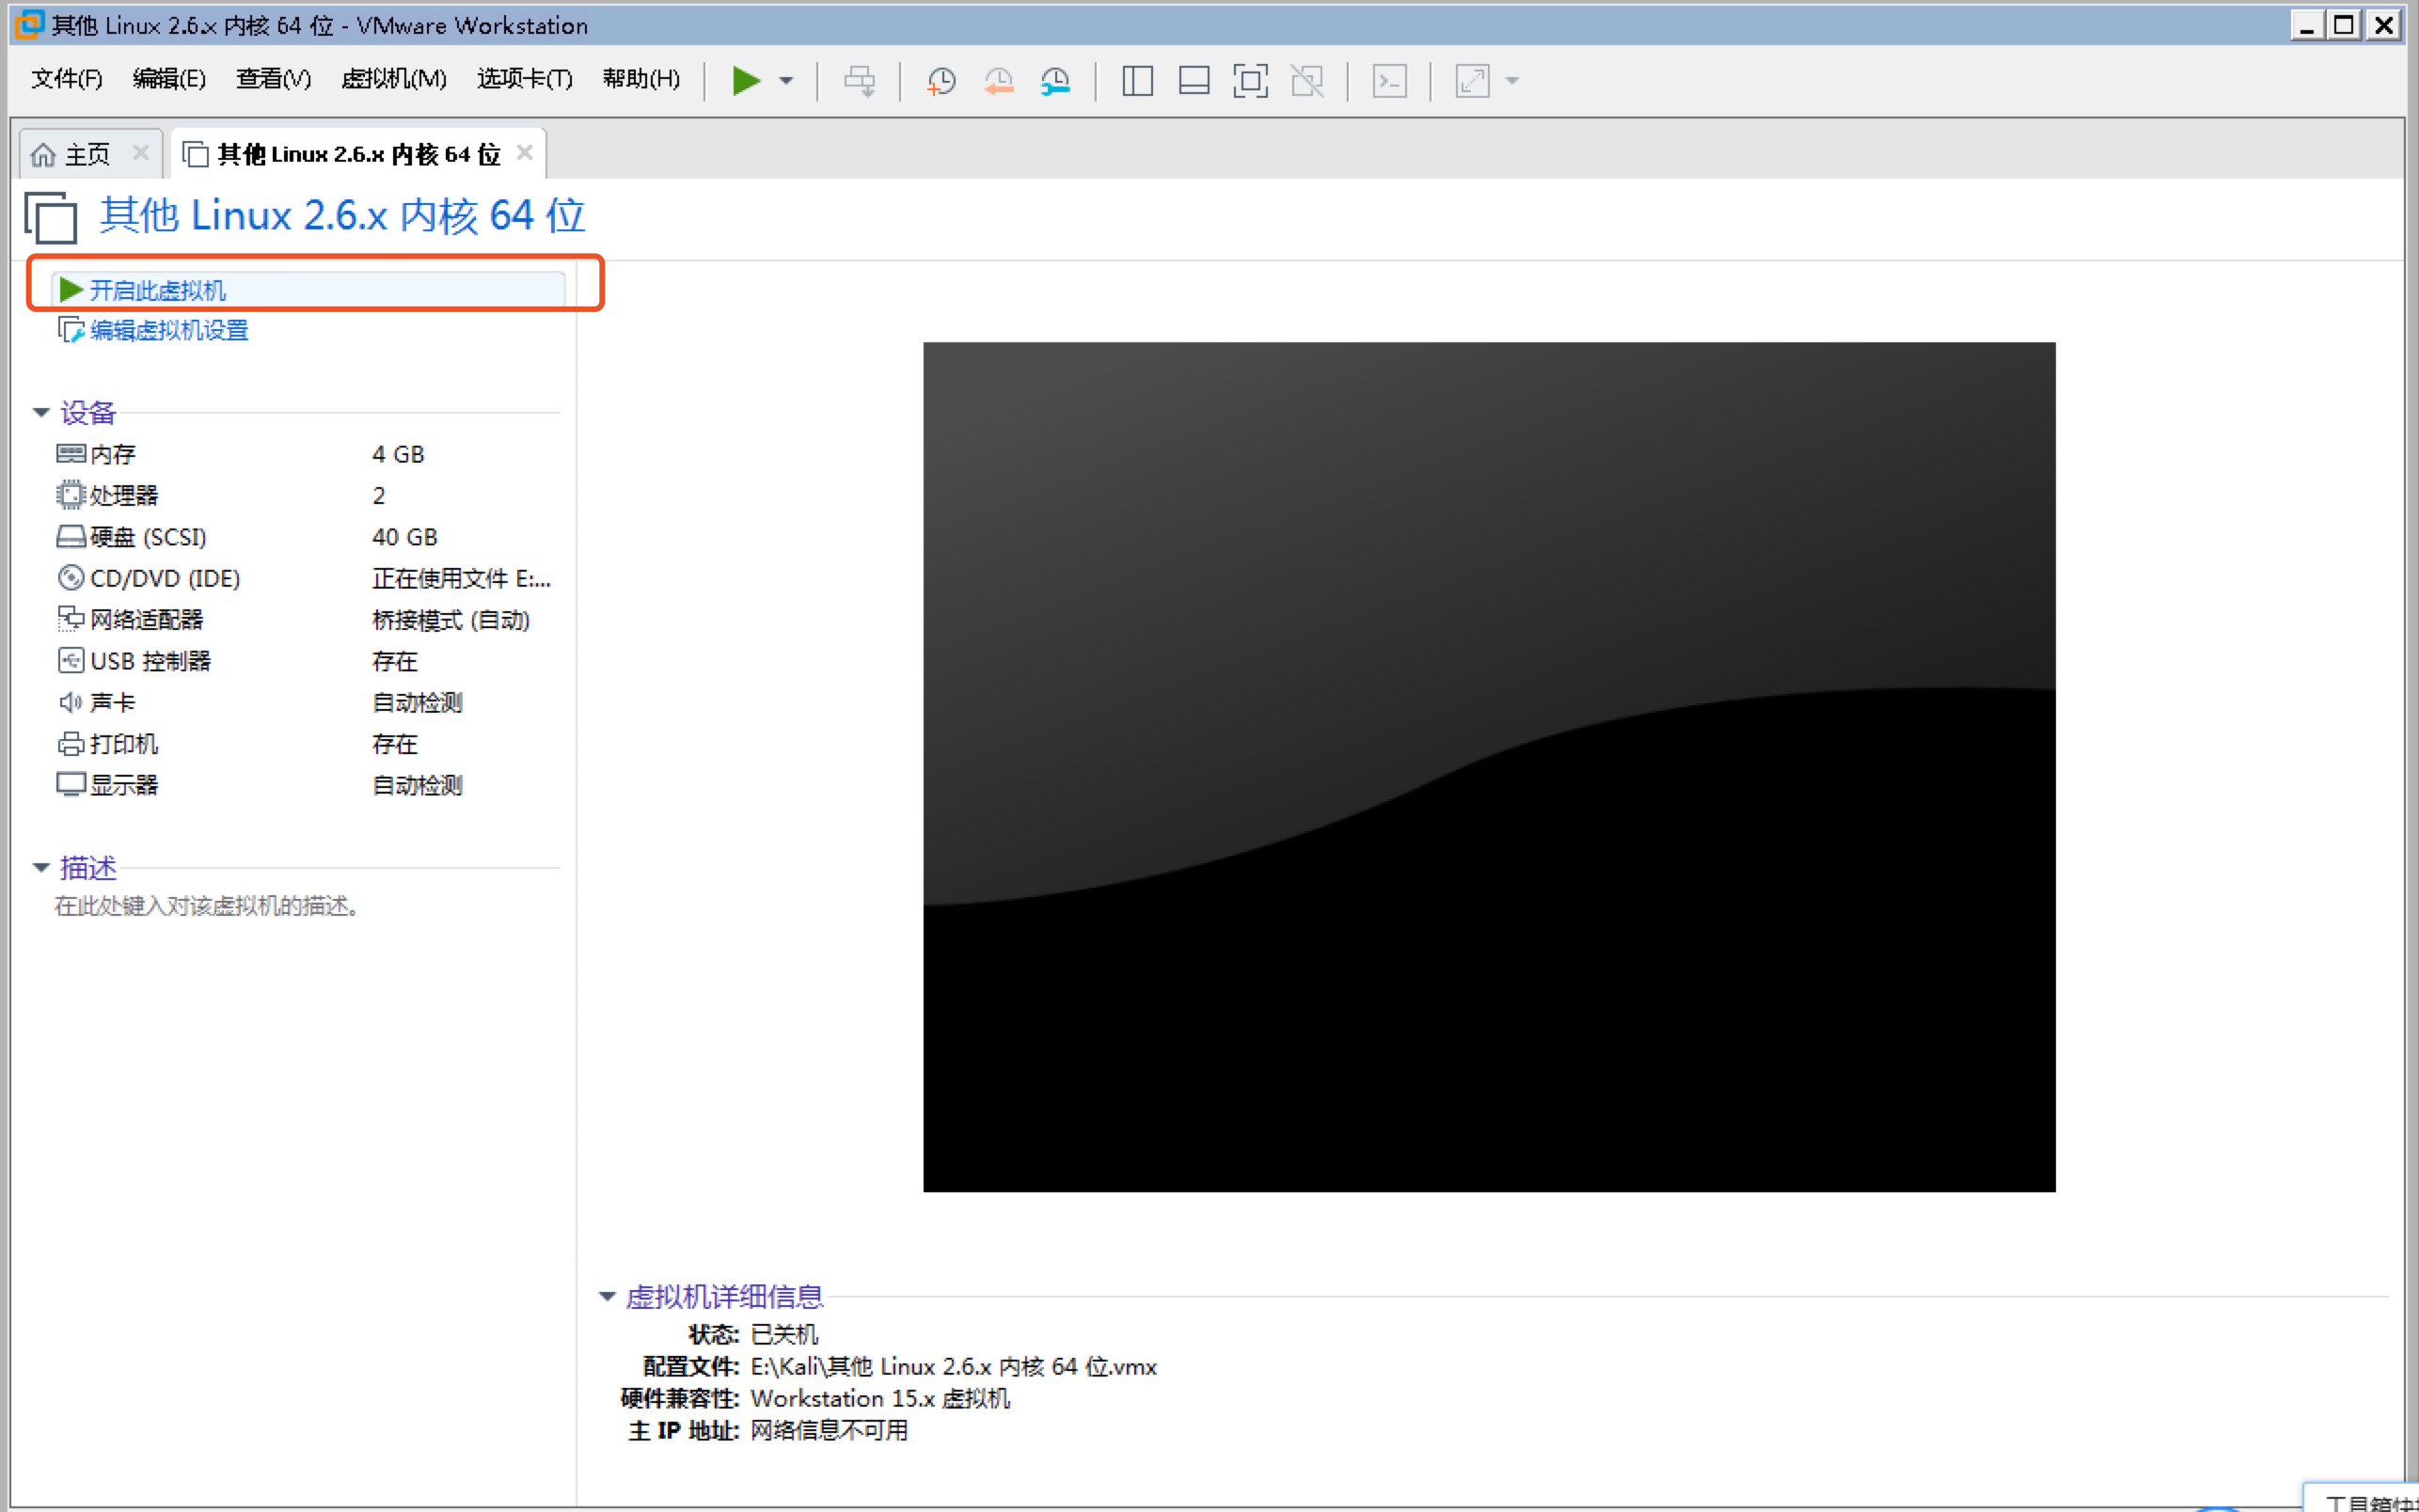The height and width of the screenshot is (1512, 2419).
Task: Toggle the thumbnail bar icon
Action: (1194, 81)
